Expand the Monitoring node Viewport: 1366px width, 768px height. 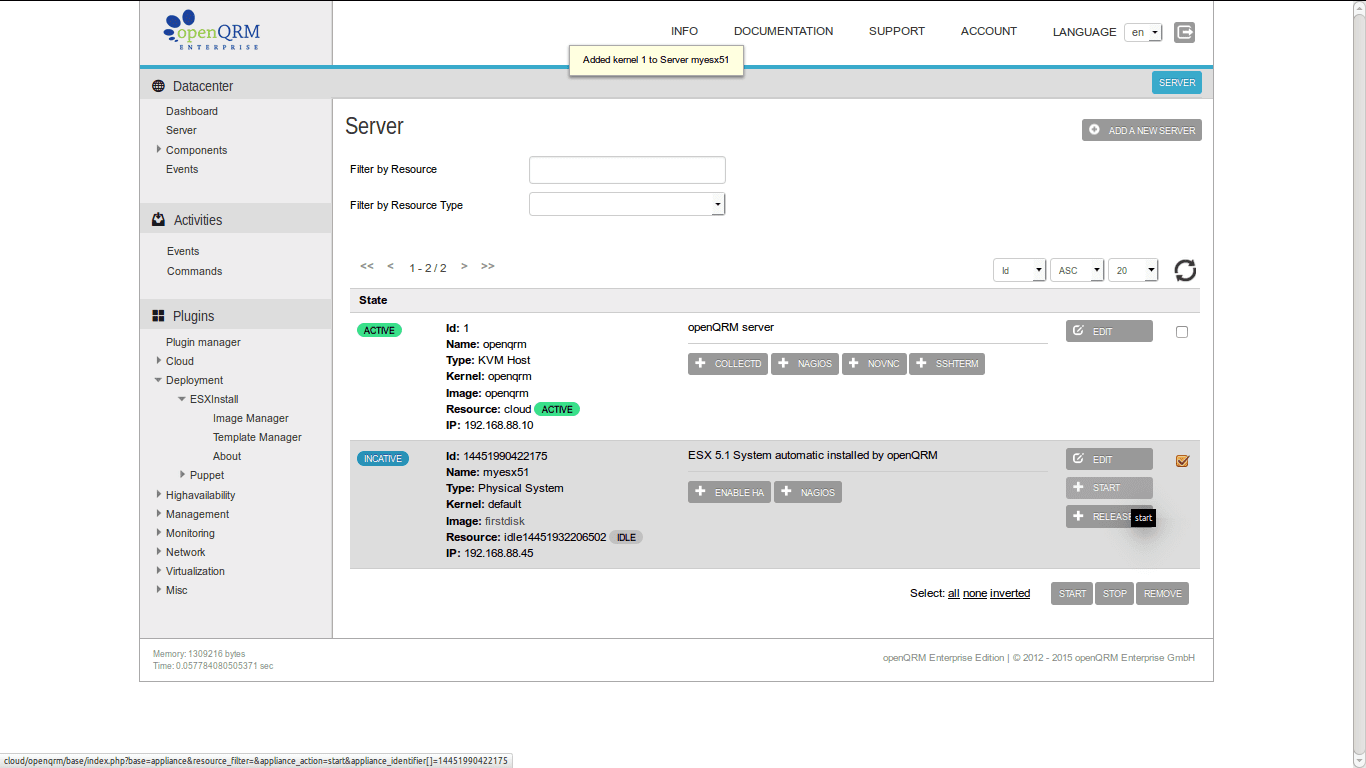pyautogui.click(x=159, y=532)
